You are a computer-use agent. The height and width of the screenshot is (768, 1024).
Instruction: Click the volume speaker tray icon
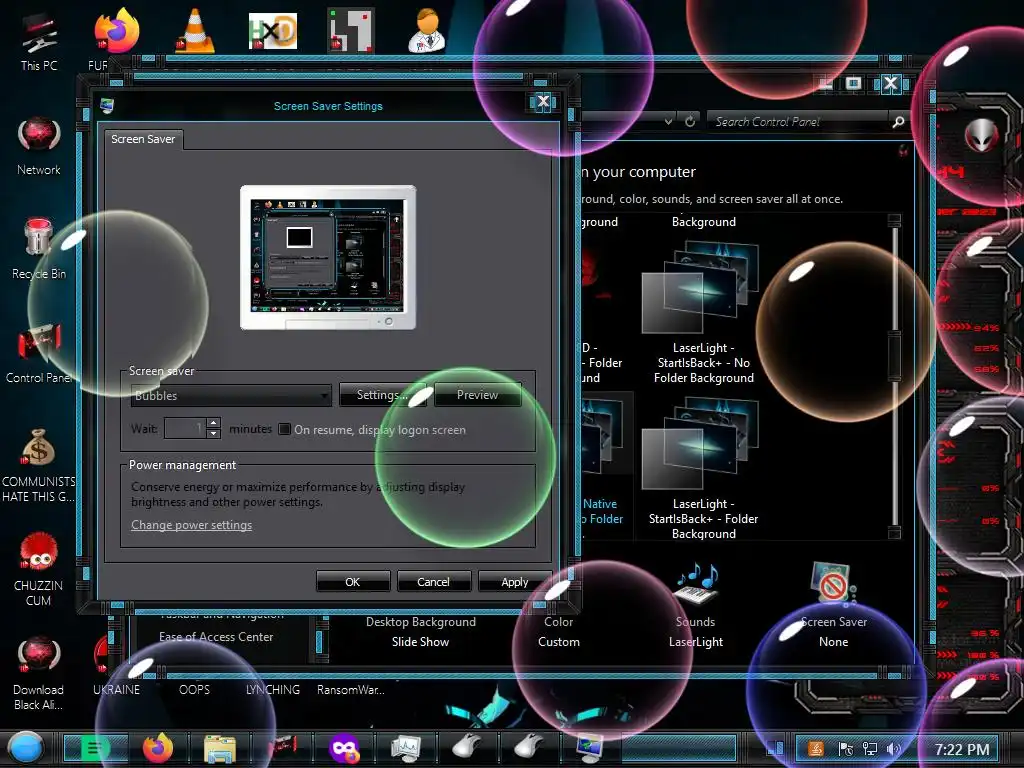pos(893,749)
